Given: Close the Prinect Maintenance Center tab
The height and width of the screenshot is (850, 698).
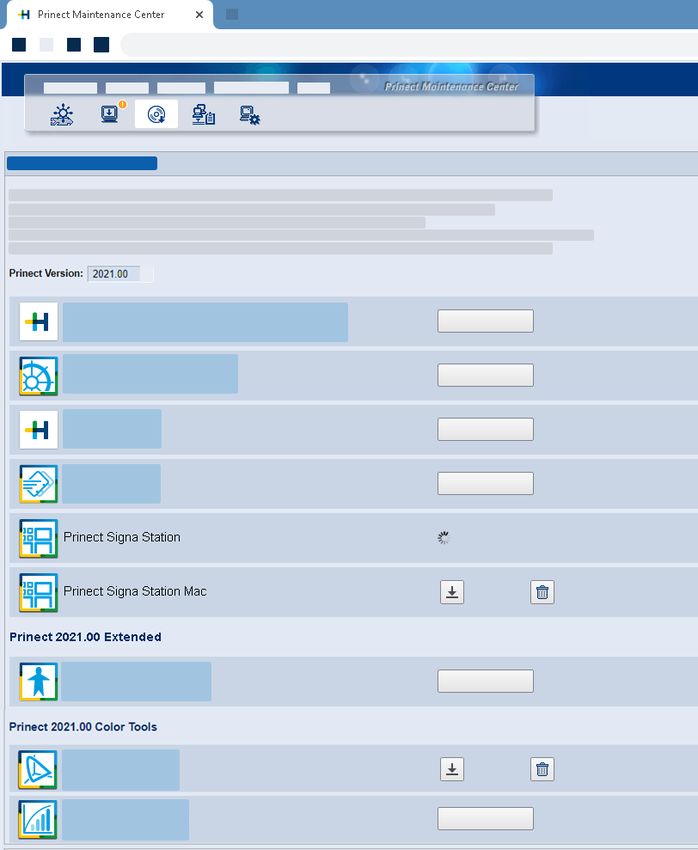Looking at the screenshot, I should click(x=199, y=15).
